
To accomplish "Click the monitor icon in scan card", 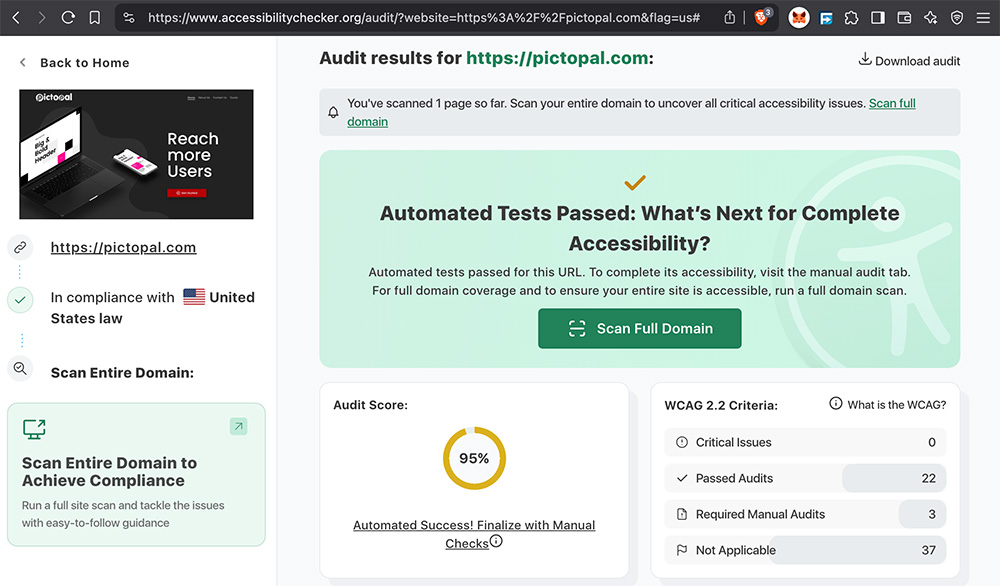I will [x=34, y=429].
